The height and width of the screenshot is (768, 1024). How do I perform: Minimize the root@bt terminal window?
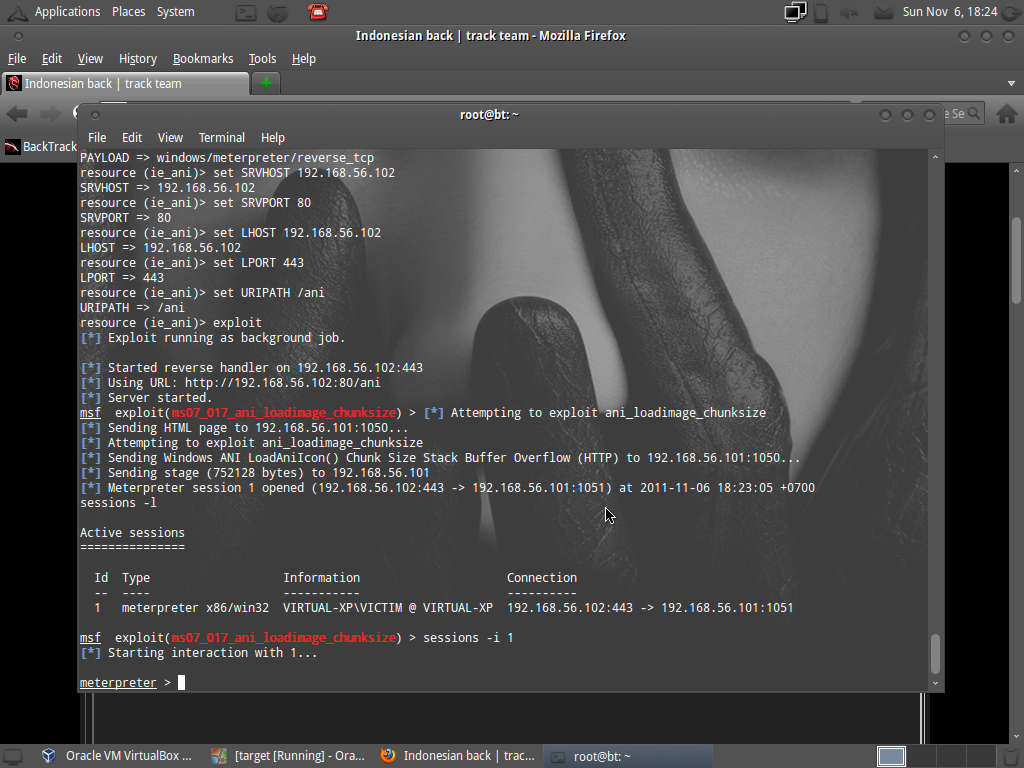click(x=885, y=115)
